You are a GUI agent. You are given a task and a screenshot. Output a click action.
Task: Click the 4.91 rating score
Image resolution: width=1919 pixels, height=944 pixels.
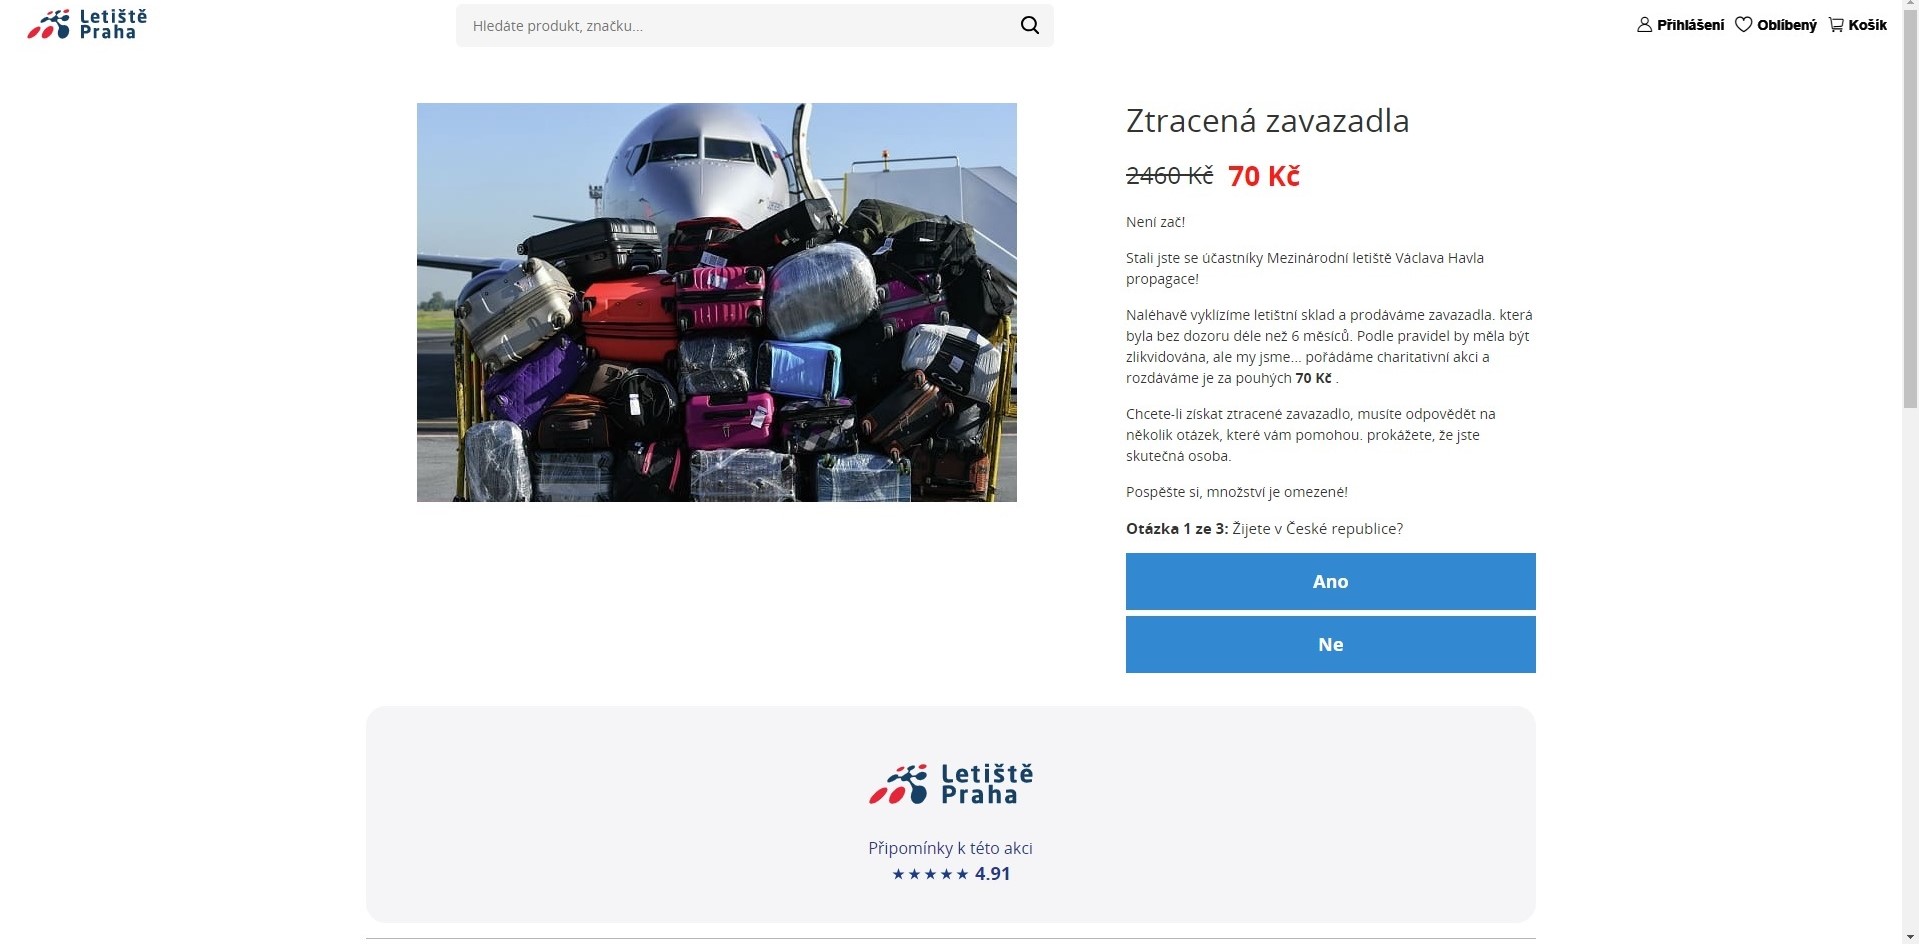992,874
